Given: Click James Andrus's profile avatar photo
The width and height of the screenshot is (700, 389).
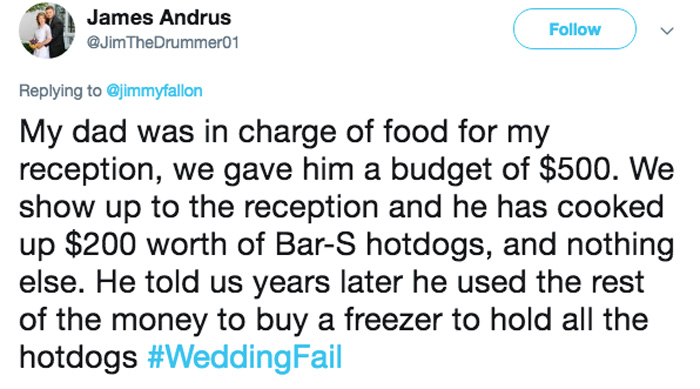Looking at the screenshot, I should tap(46, 30).
